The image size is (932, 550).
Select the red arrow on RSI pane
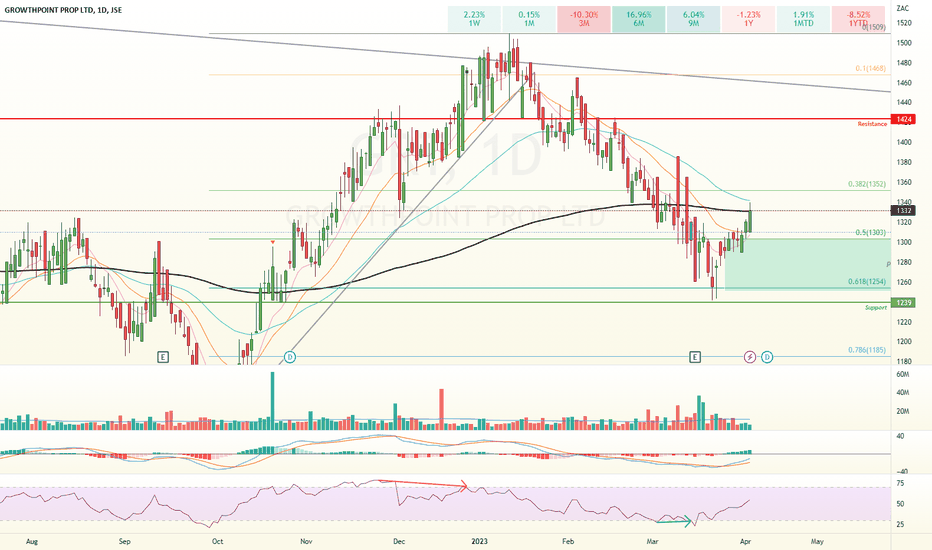point(423,484)
